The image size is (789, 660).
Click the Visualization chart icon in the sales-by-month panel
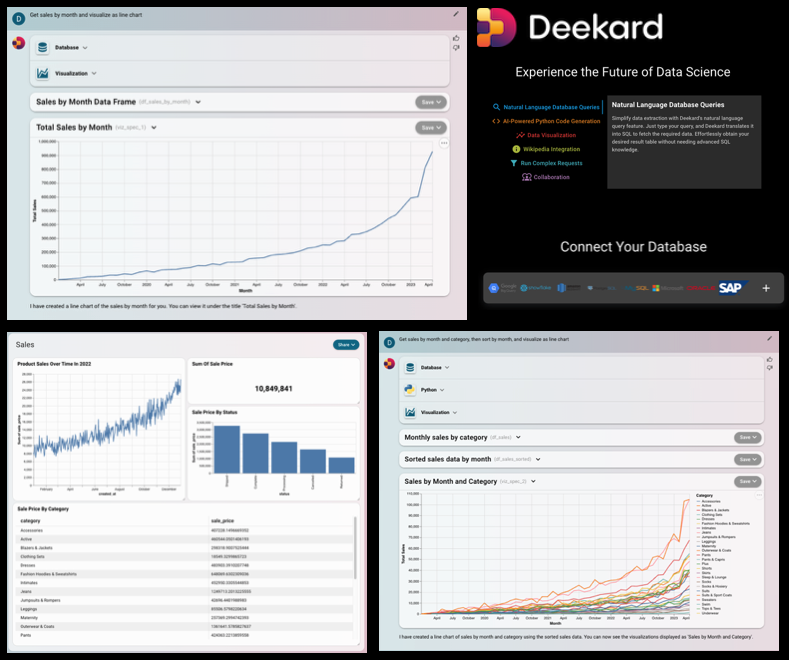click(43, 73)
